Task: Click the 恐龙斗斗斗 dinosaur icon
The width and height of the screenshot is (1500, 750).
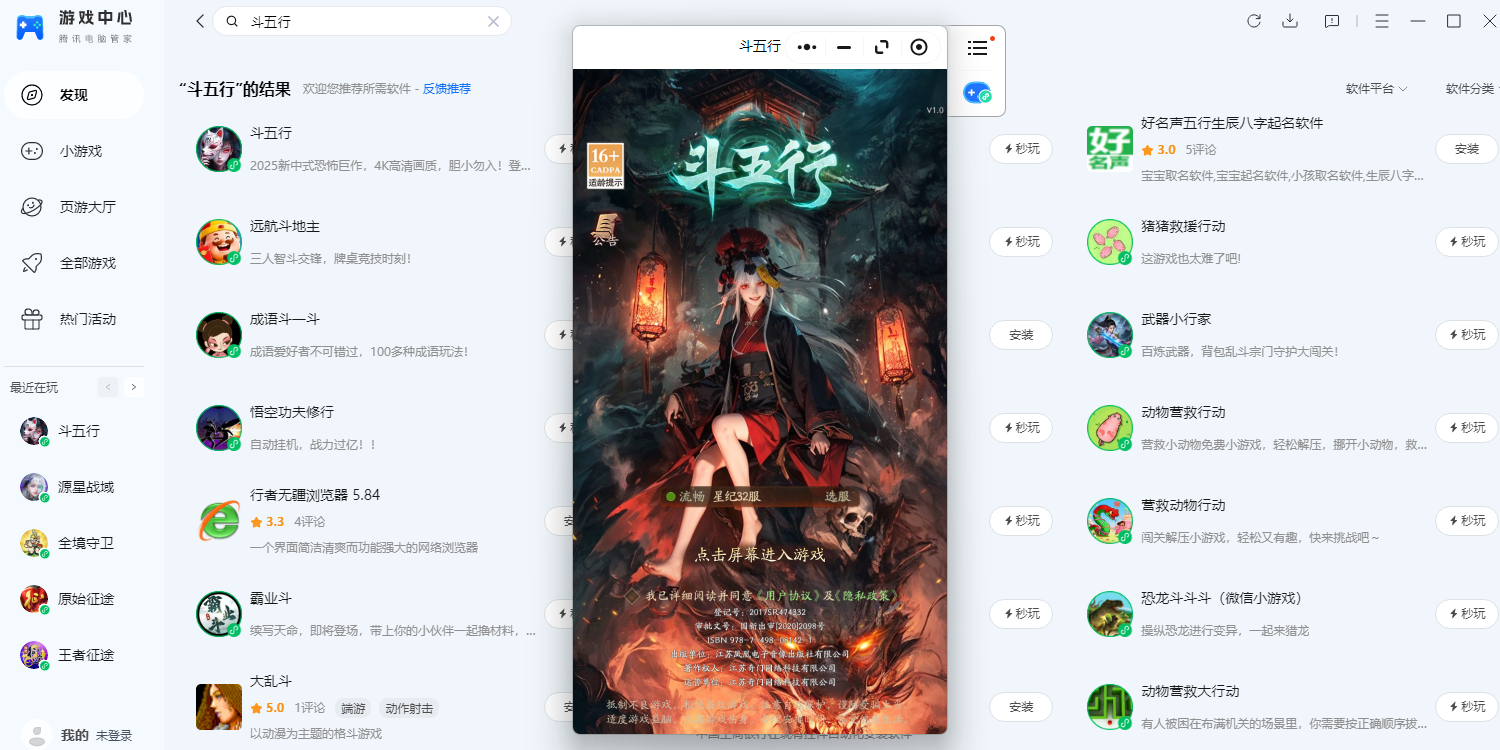Action: tap(1110, 614)
